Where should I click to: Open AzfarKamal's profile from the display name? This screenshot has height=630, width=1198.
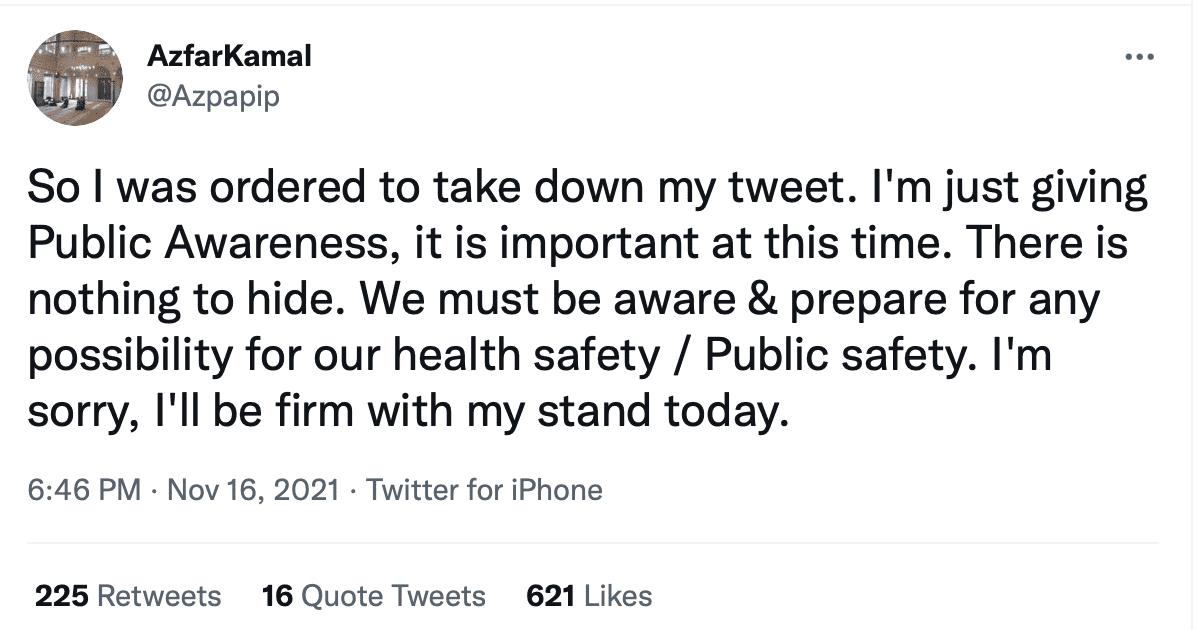(x=230, y=56)
